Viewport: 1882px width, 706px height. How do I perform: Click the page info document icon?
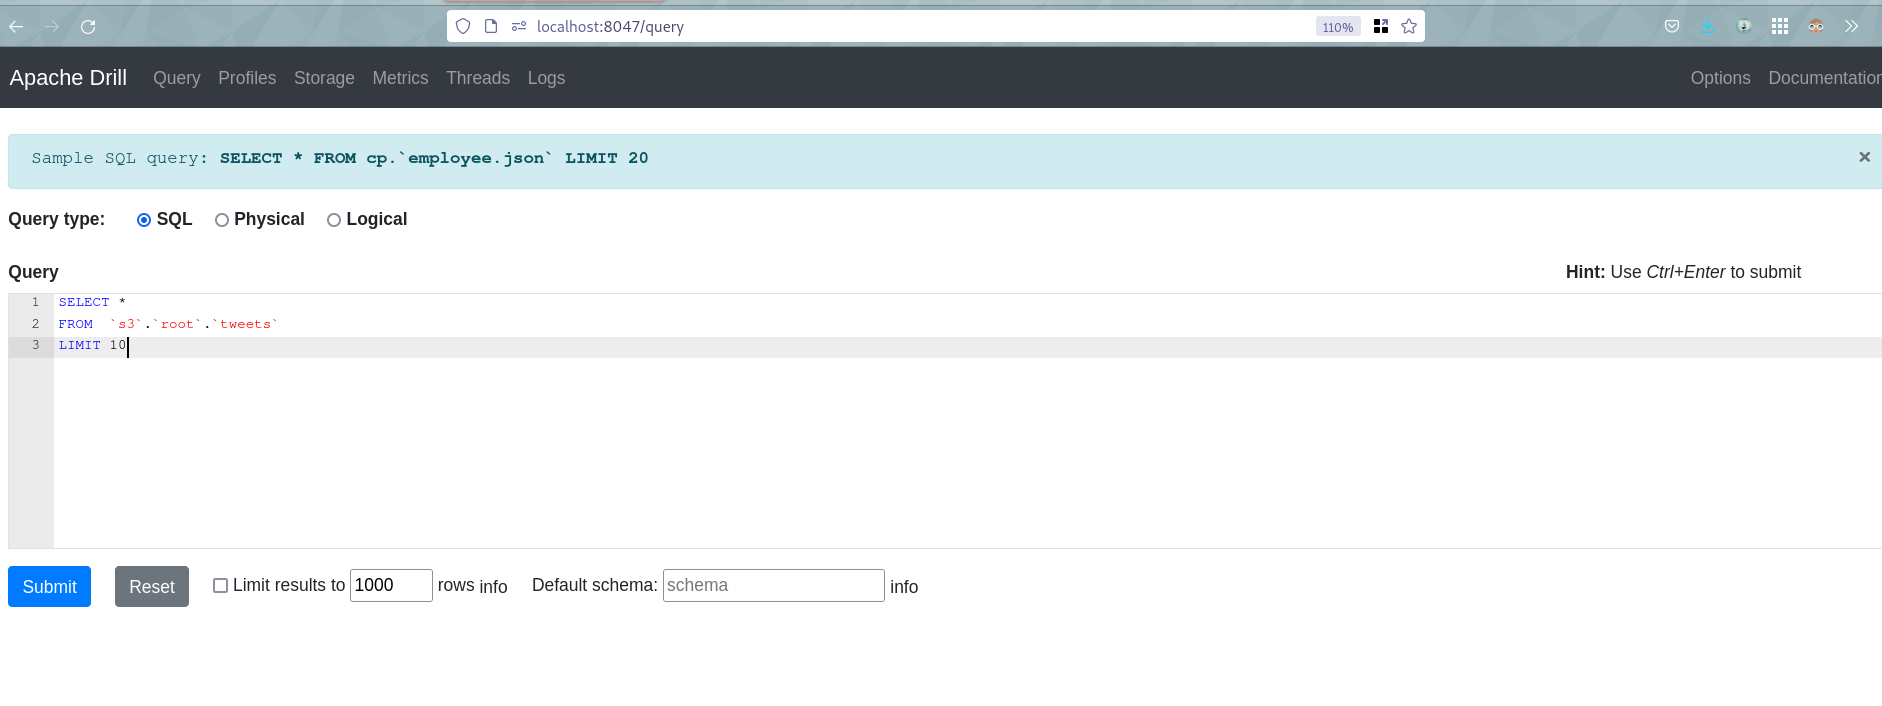tap(491, 26)
